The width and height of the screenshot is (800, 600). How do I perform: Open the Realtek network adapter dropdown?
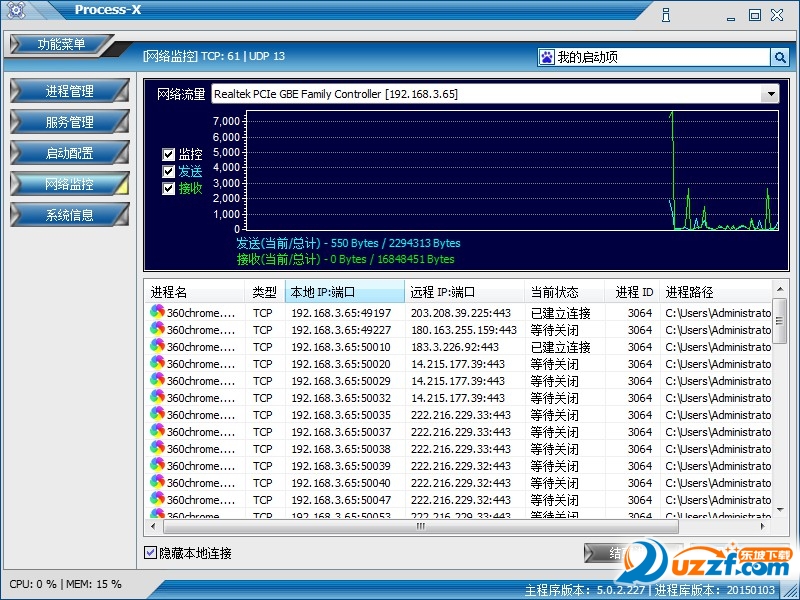point(769,94)
